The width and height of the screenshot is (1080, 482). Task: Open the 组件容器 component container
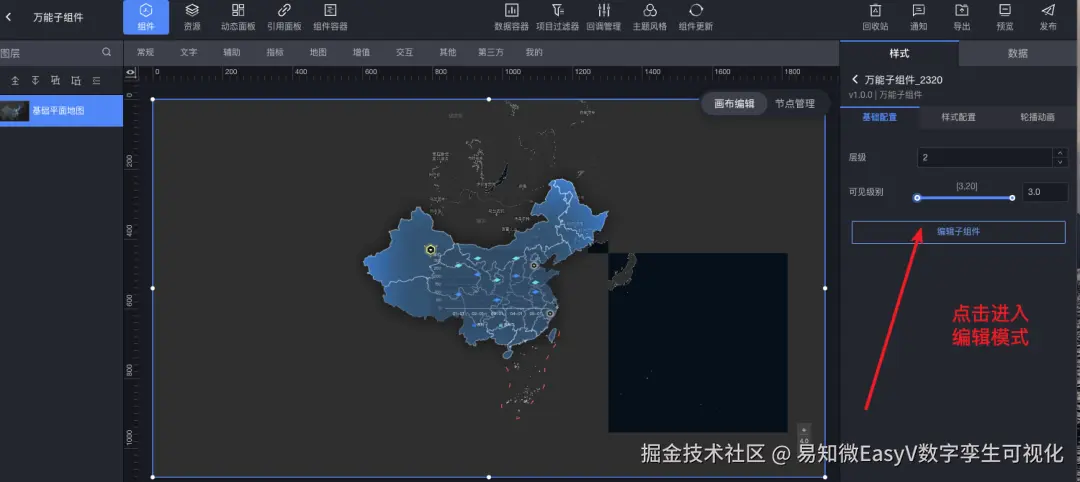click(331, 17)
